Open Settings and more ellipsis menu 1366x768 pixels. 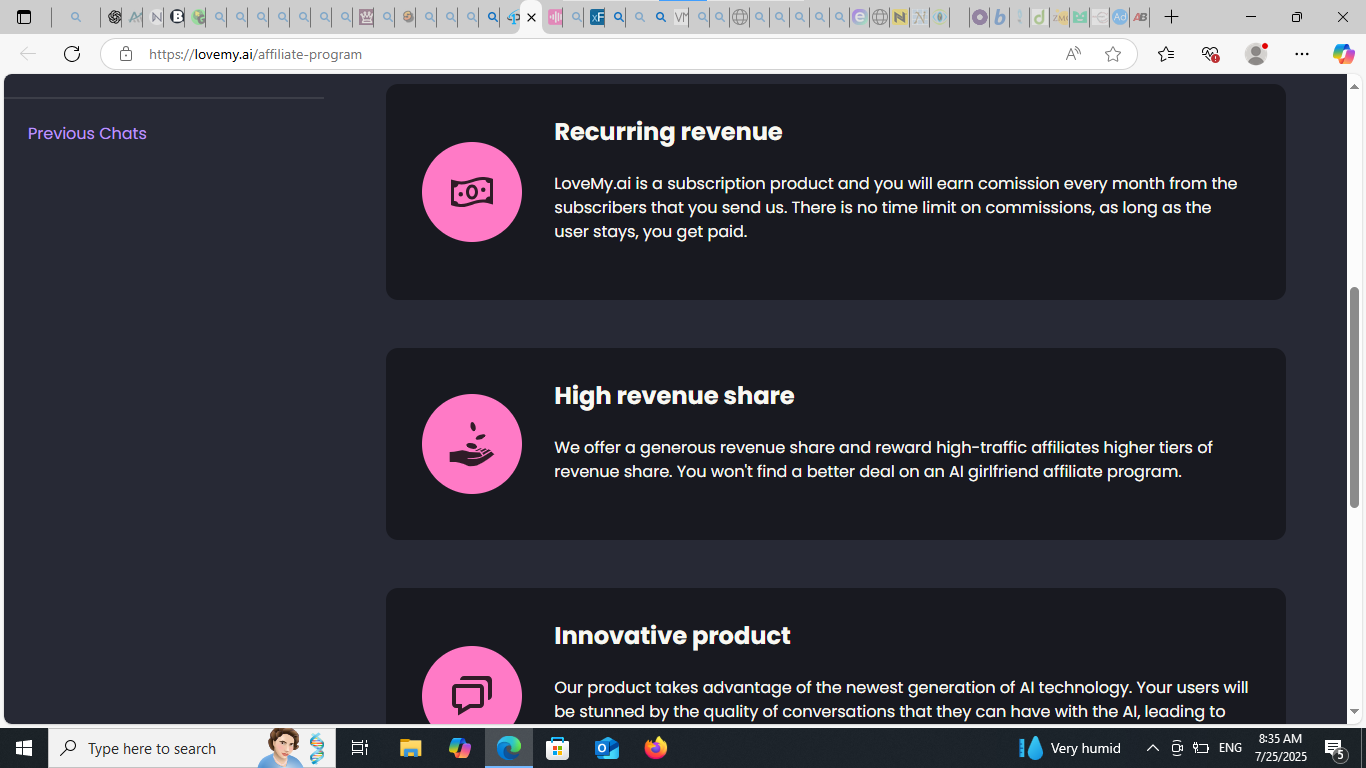tap(1301, 54)
